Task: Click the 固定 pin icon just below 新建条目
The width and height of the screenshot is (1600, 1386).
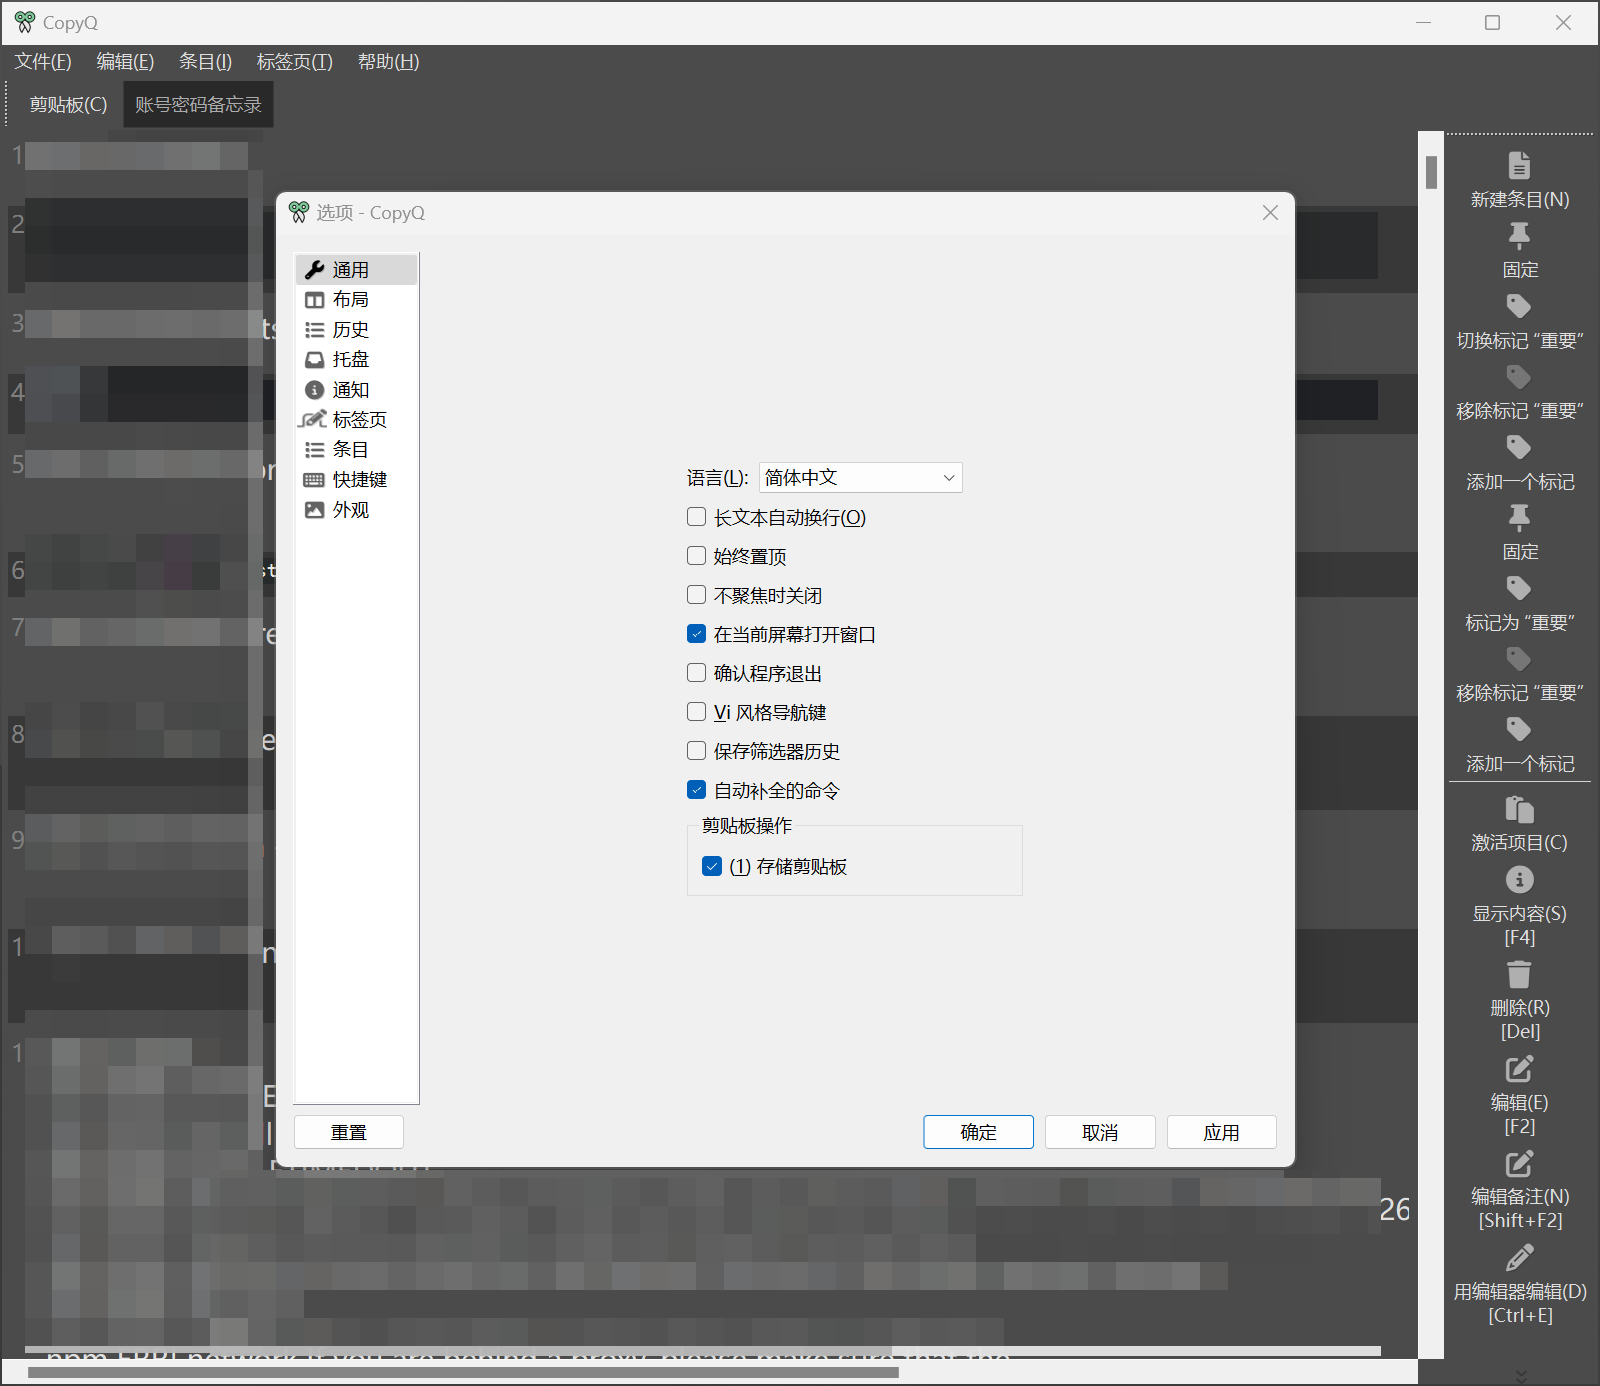Action: (x=1519, y=235)
